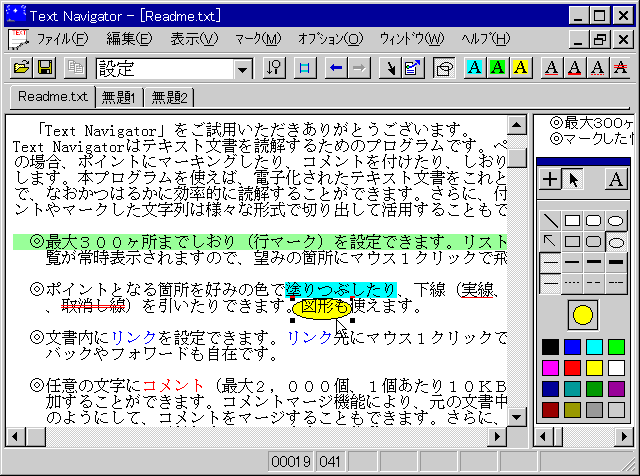Click the yellow circle current color preview

tap(583, 315)
